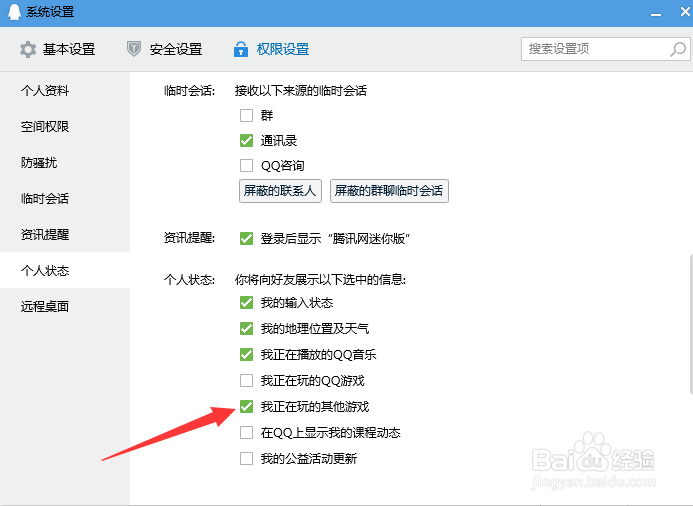Minimize the 系统设置 window
This screenshot has height=506, width=693.
[x=656, y=13]
